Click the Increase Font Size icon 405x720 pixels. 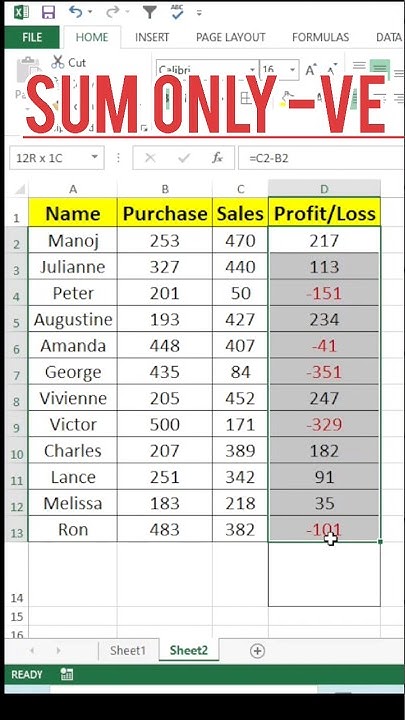pyautogui.click(x=311, y=70)
